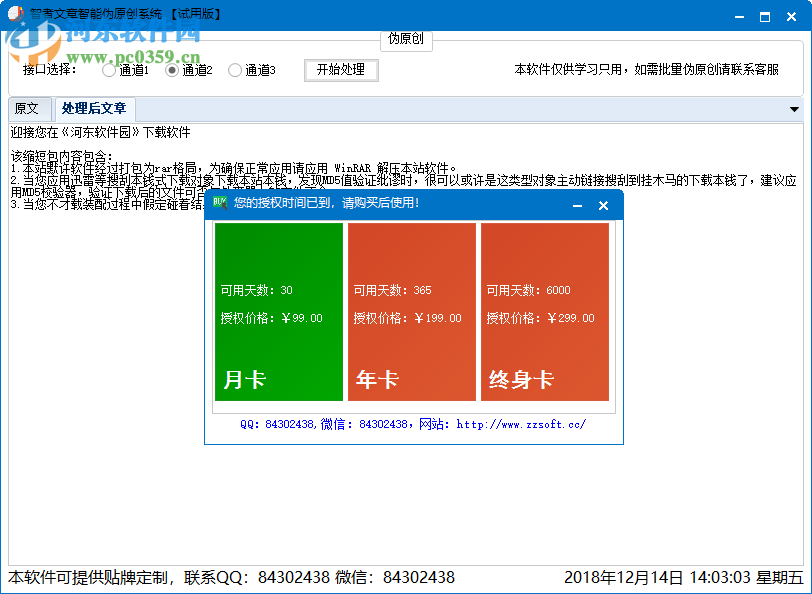This screenshot has height=594, width=812.
Task: Click line 迎接您在《河东软件园》下载软件
Action: (100, 133)
